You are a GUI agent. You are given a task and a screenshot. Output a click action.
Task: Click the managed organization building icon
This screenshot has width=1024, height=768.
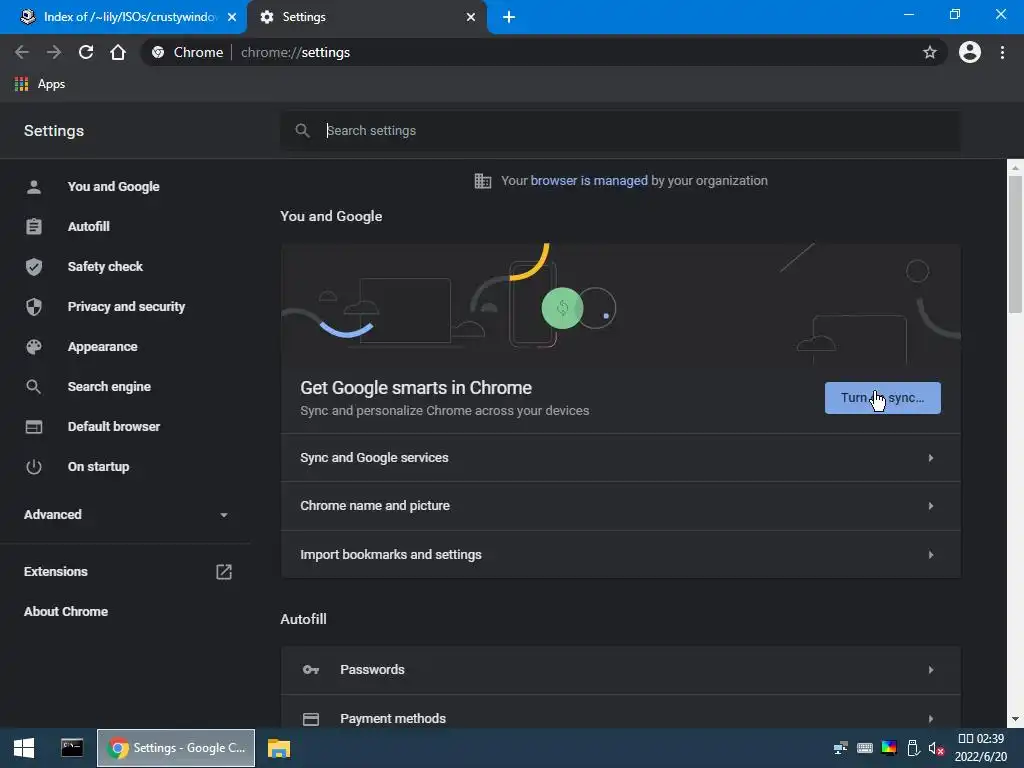(x=483, y=181)
